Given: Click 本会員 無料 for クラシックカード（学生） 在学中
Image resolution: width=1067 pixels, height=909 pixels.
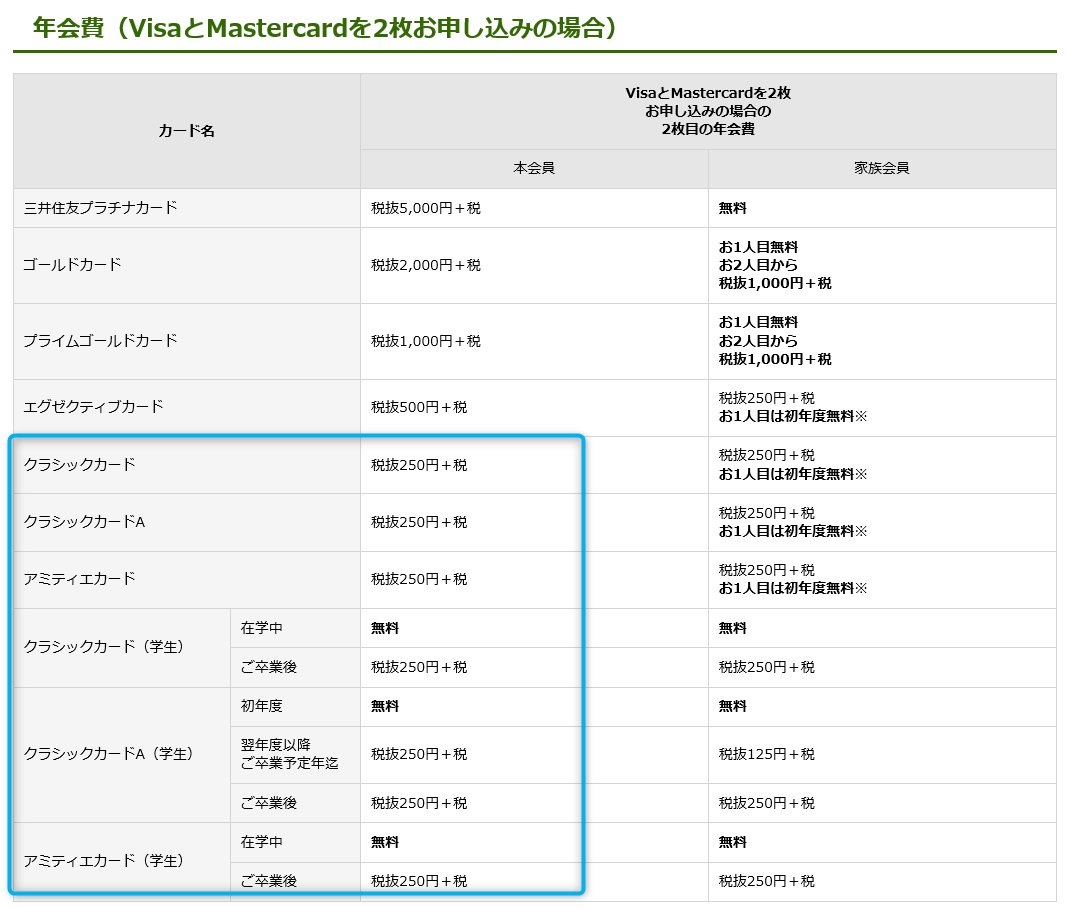Looking at the screenshot, I should [384, 629].
